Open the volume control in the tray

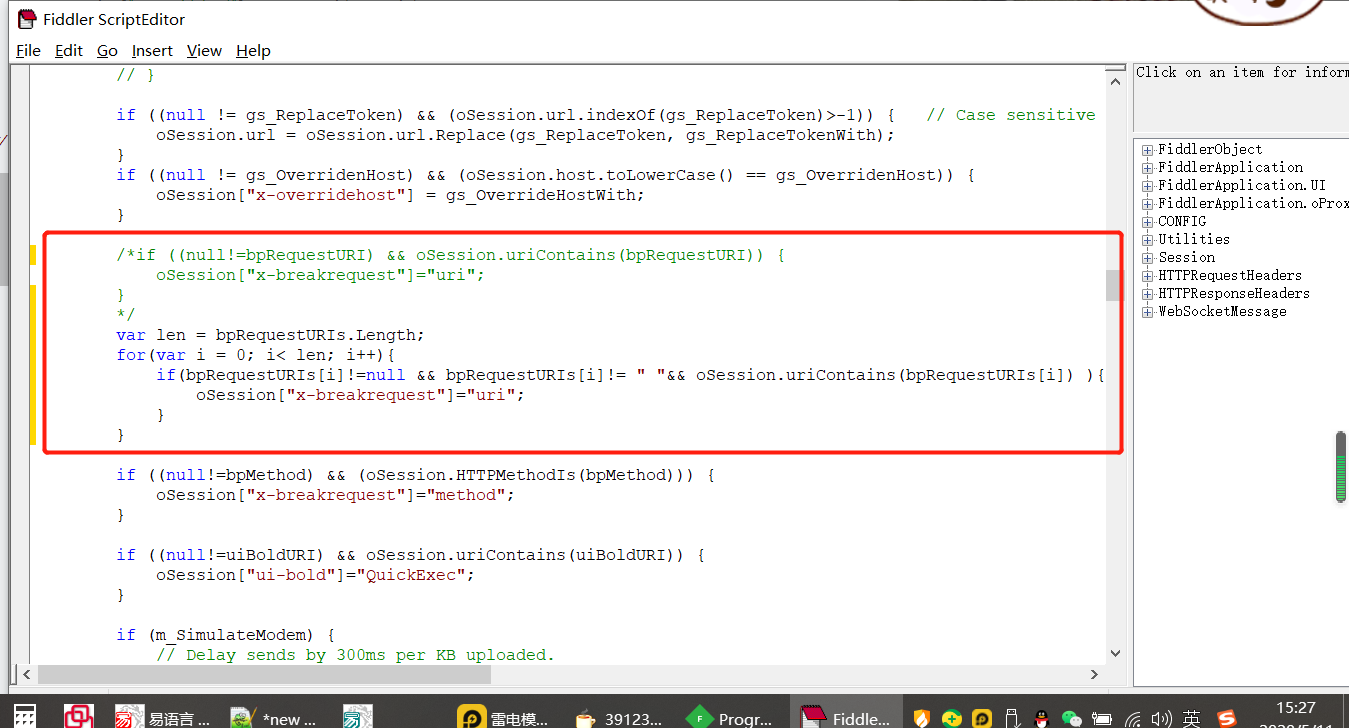click(x=1161, y=718)
